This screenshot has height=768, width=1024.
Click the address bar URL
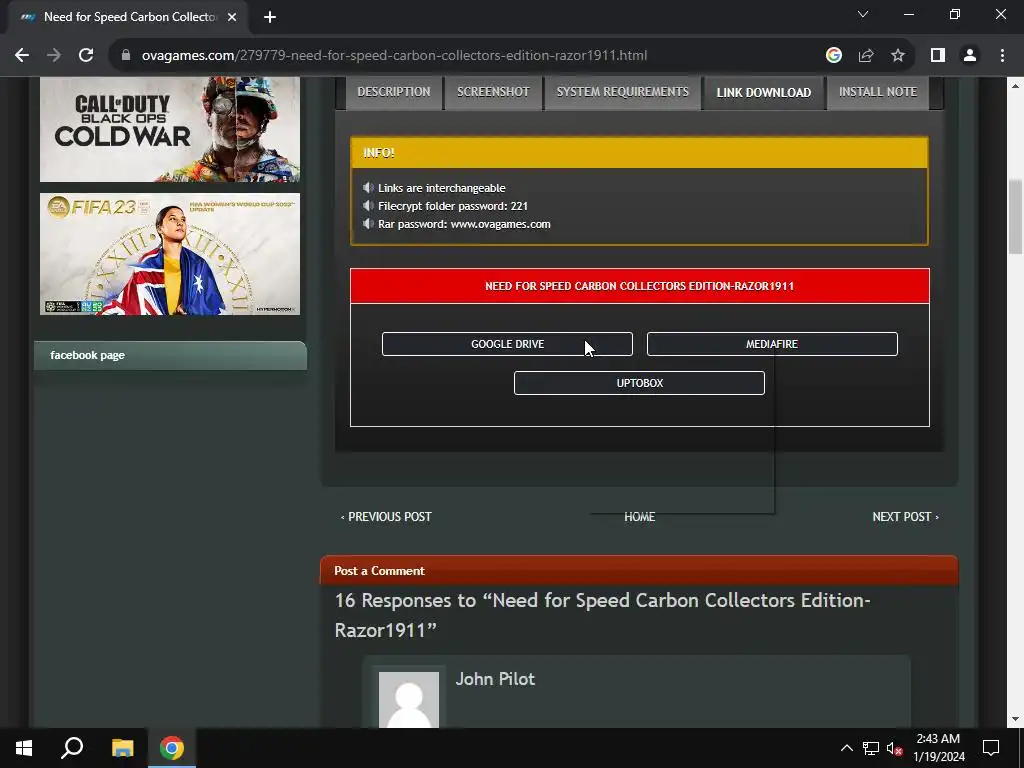394,56
